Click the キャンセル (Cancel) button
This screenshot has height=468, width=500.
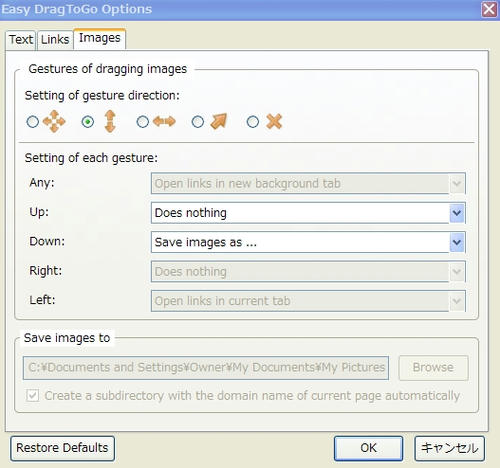[x=449, y=448]
